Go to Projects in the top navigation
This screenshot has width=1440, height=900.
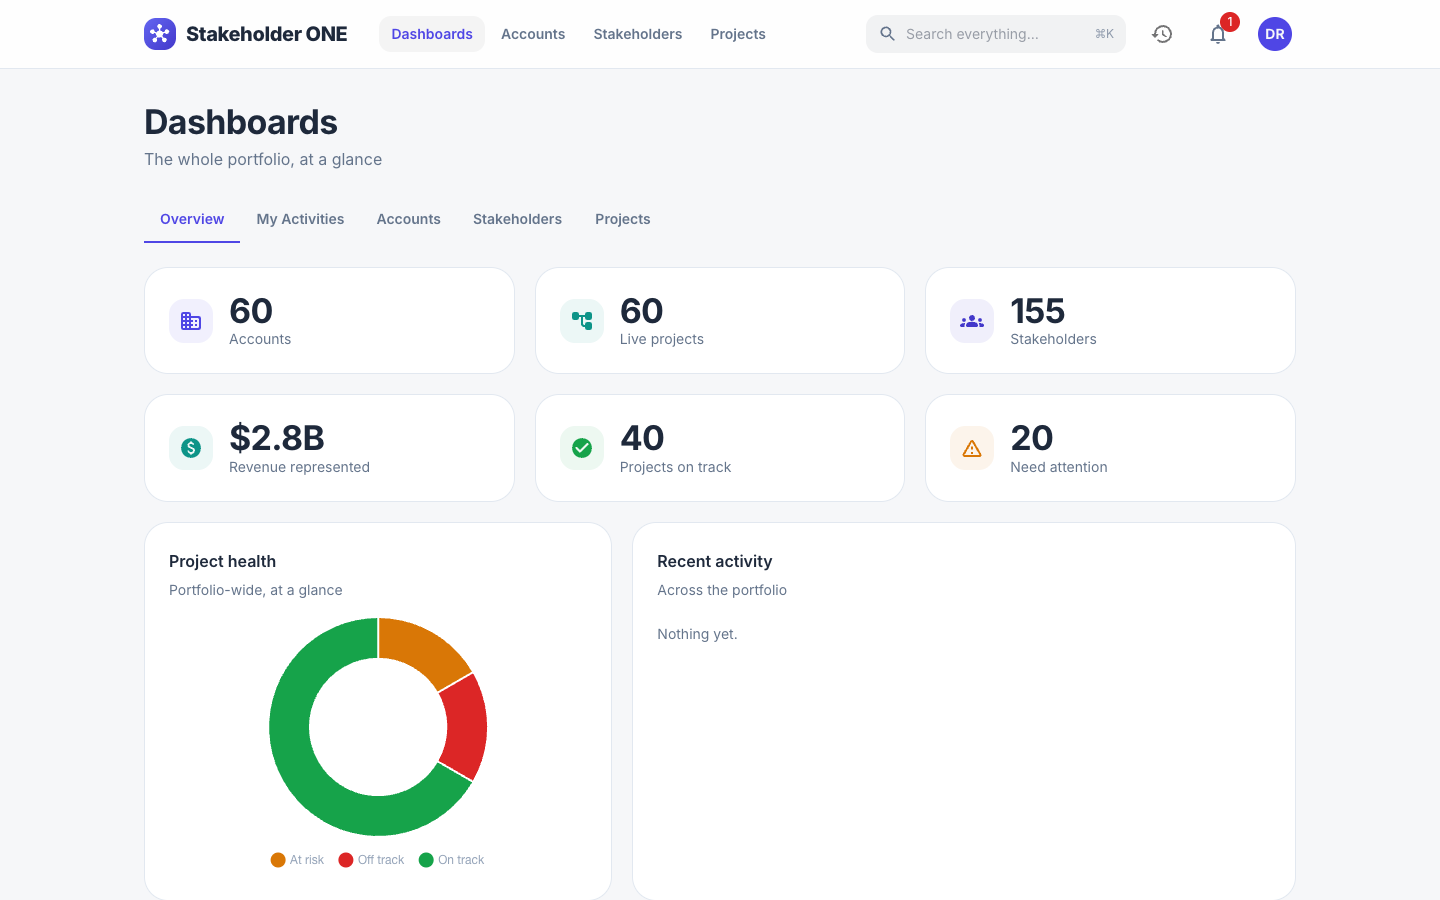click(738, 34)
